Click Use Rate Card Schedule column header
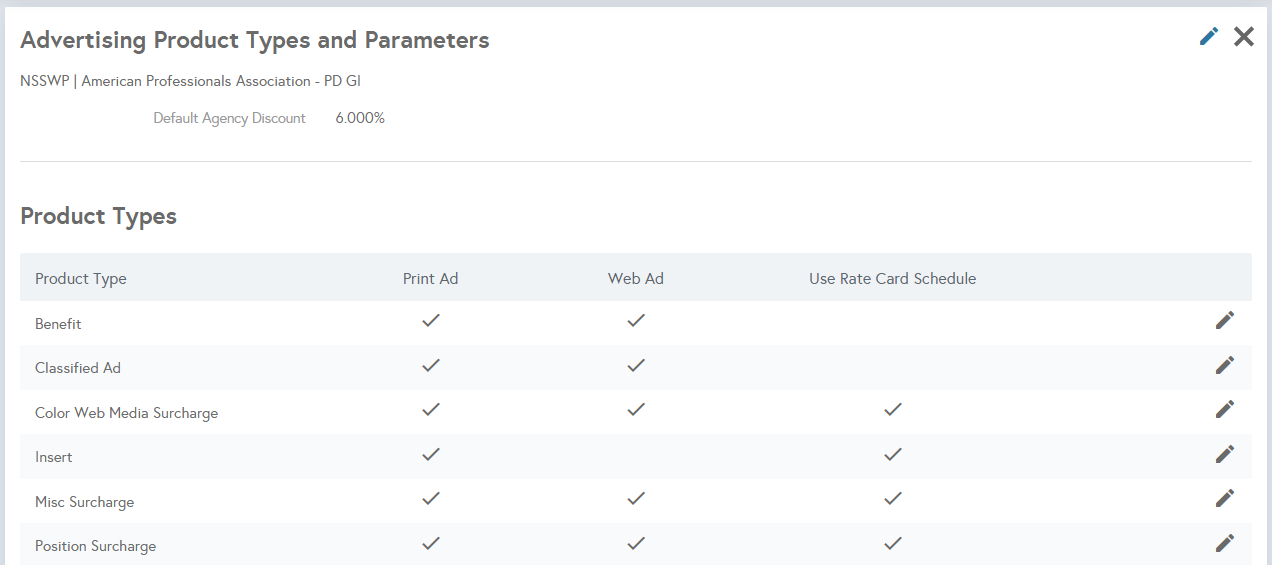This screenshot has width=1272, height=565. point(893,279)
